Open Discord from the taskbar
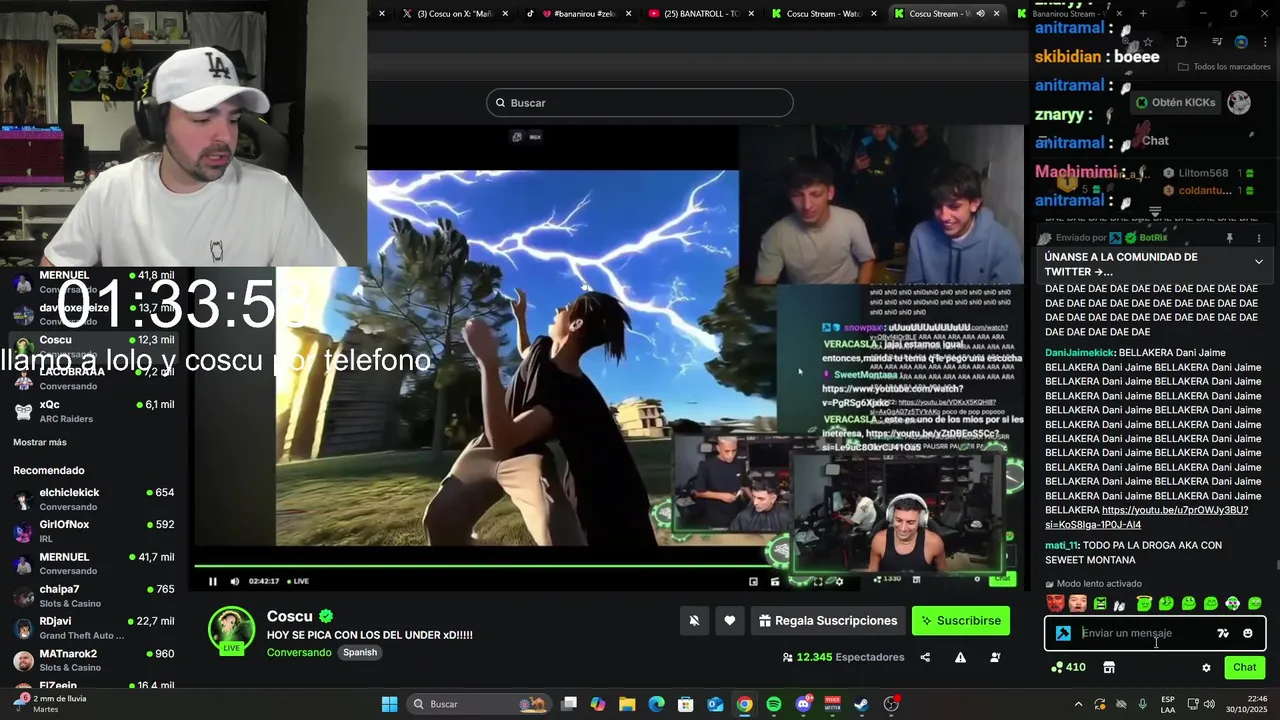 803,704
